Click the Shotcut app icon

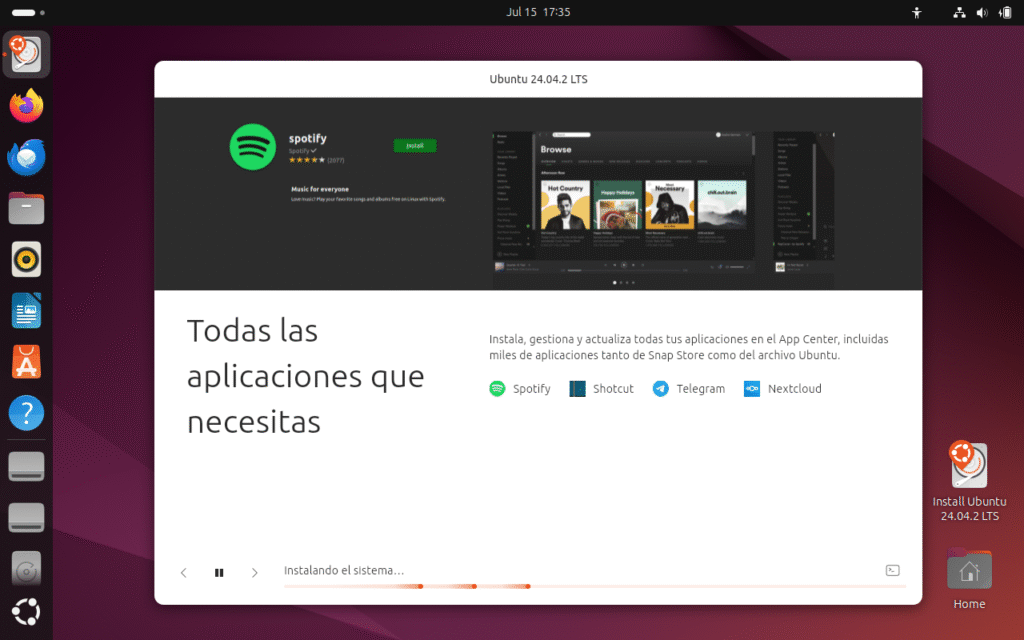(x=577, y=389)
